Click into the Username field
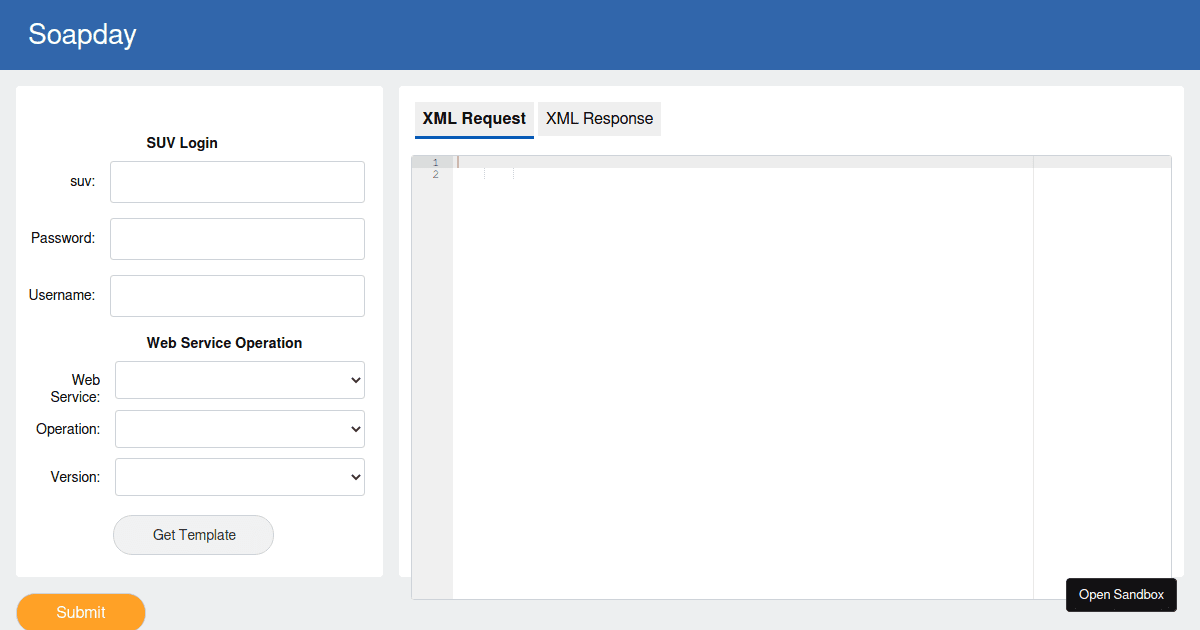 pos(237,296)
